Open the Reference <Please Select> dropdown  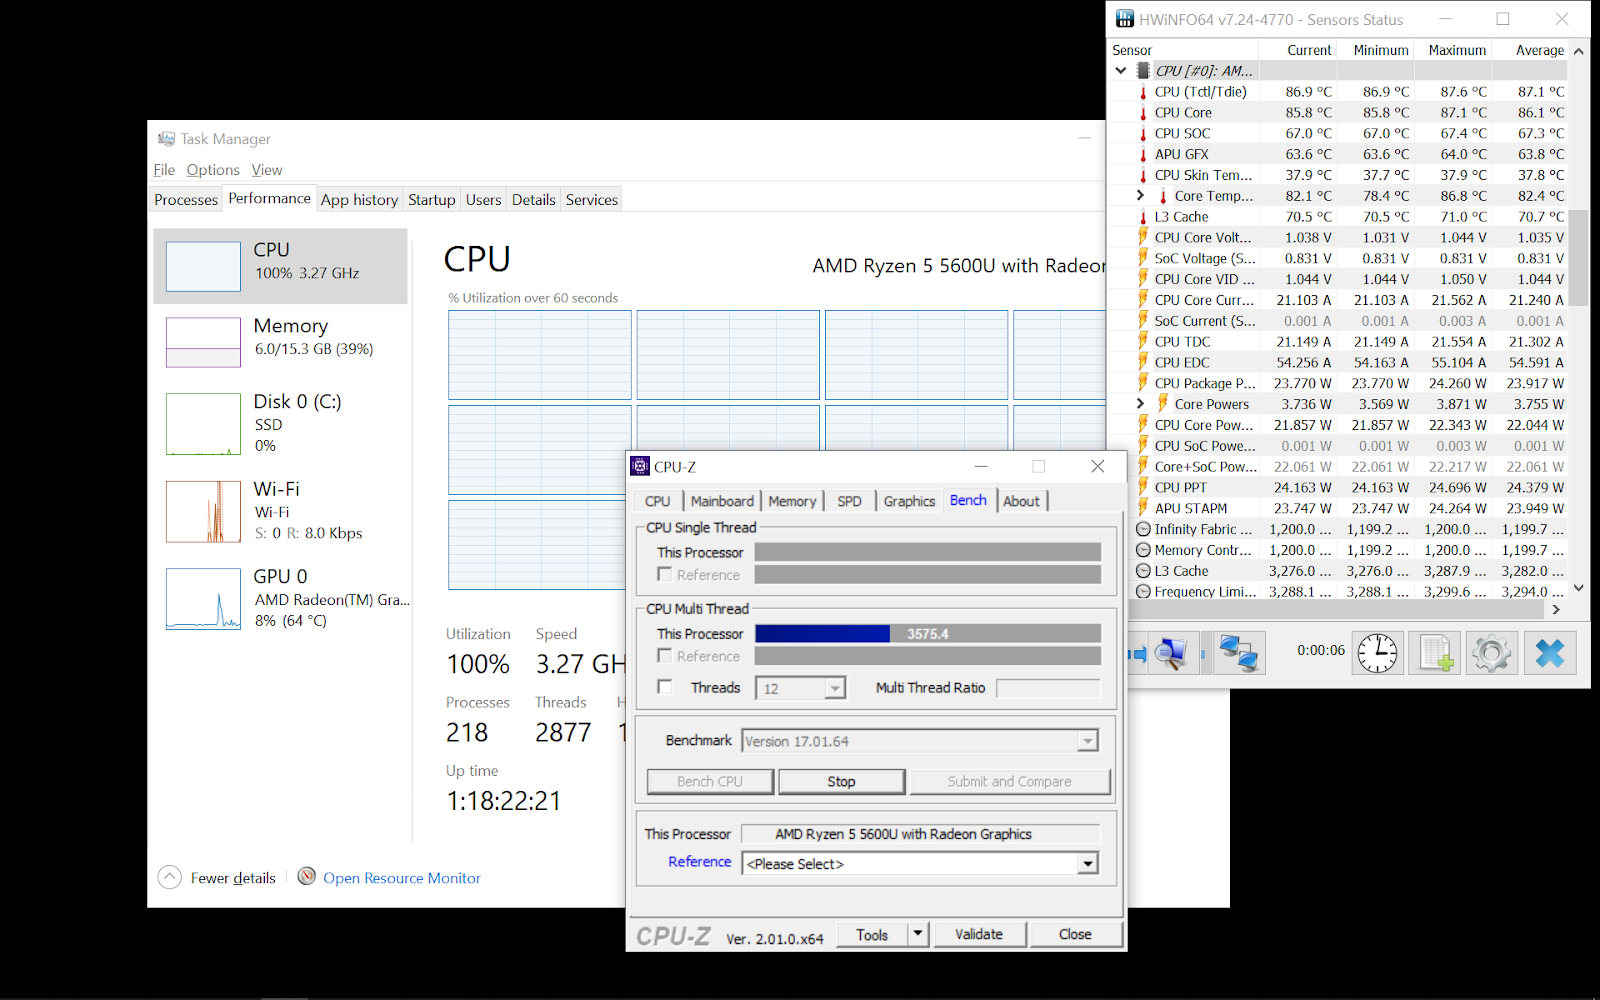[x=920, y=863]
